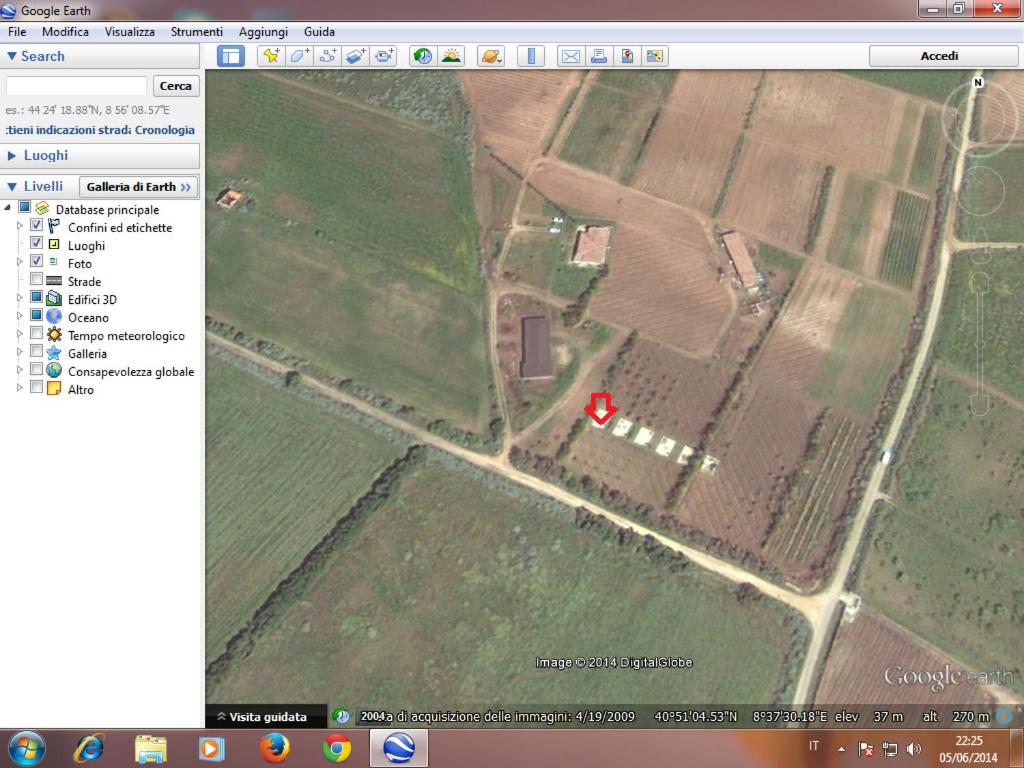This screenshot has width=1024, height=768.
Task: Record a tour with the camera icon
Action: click(x=383, y=56)
